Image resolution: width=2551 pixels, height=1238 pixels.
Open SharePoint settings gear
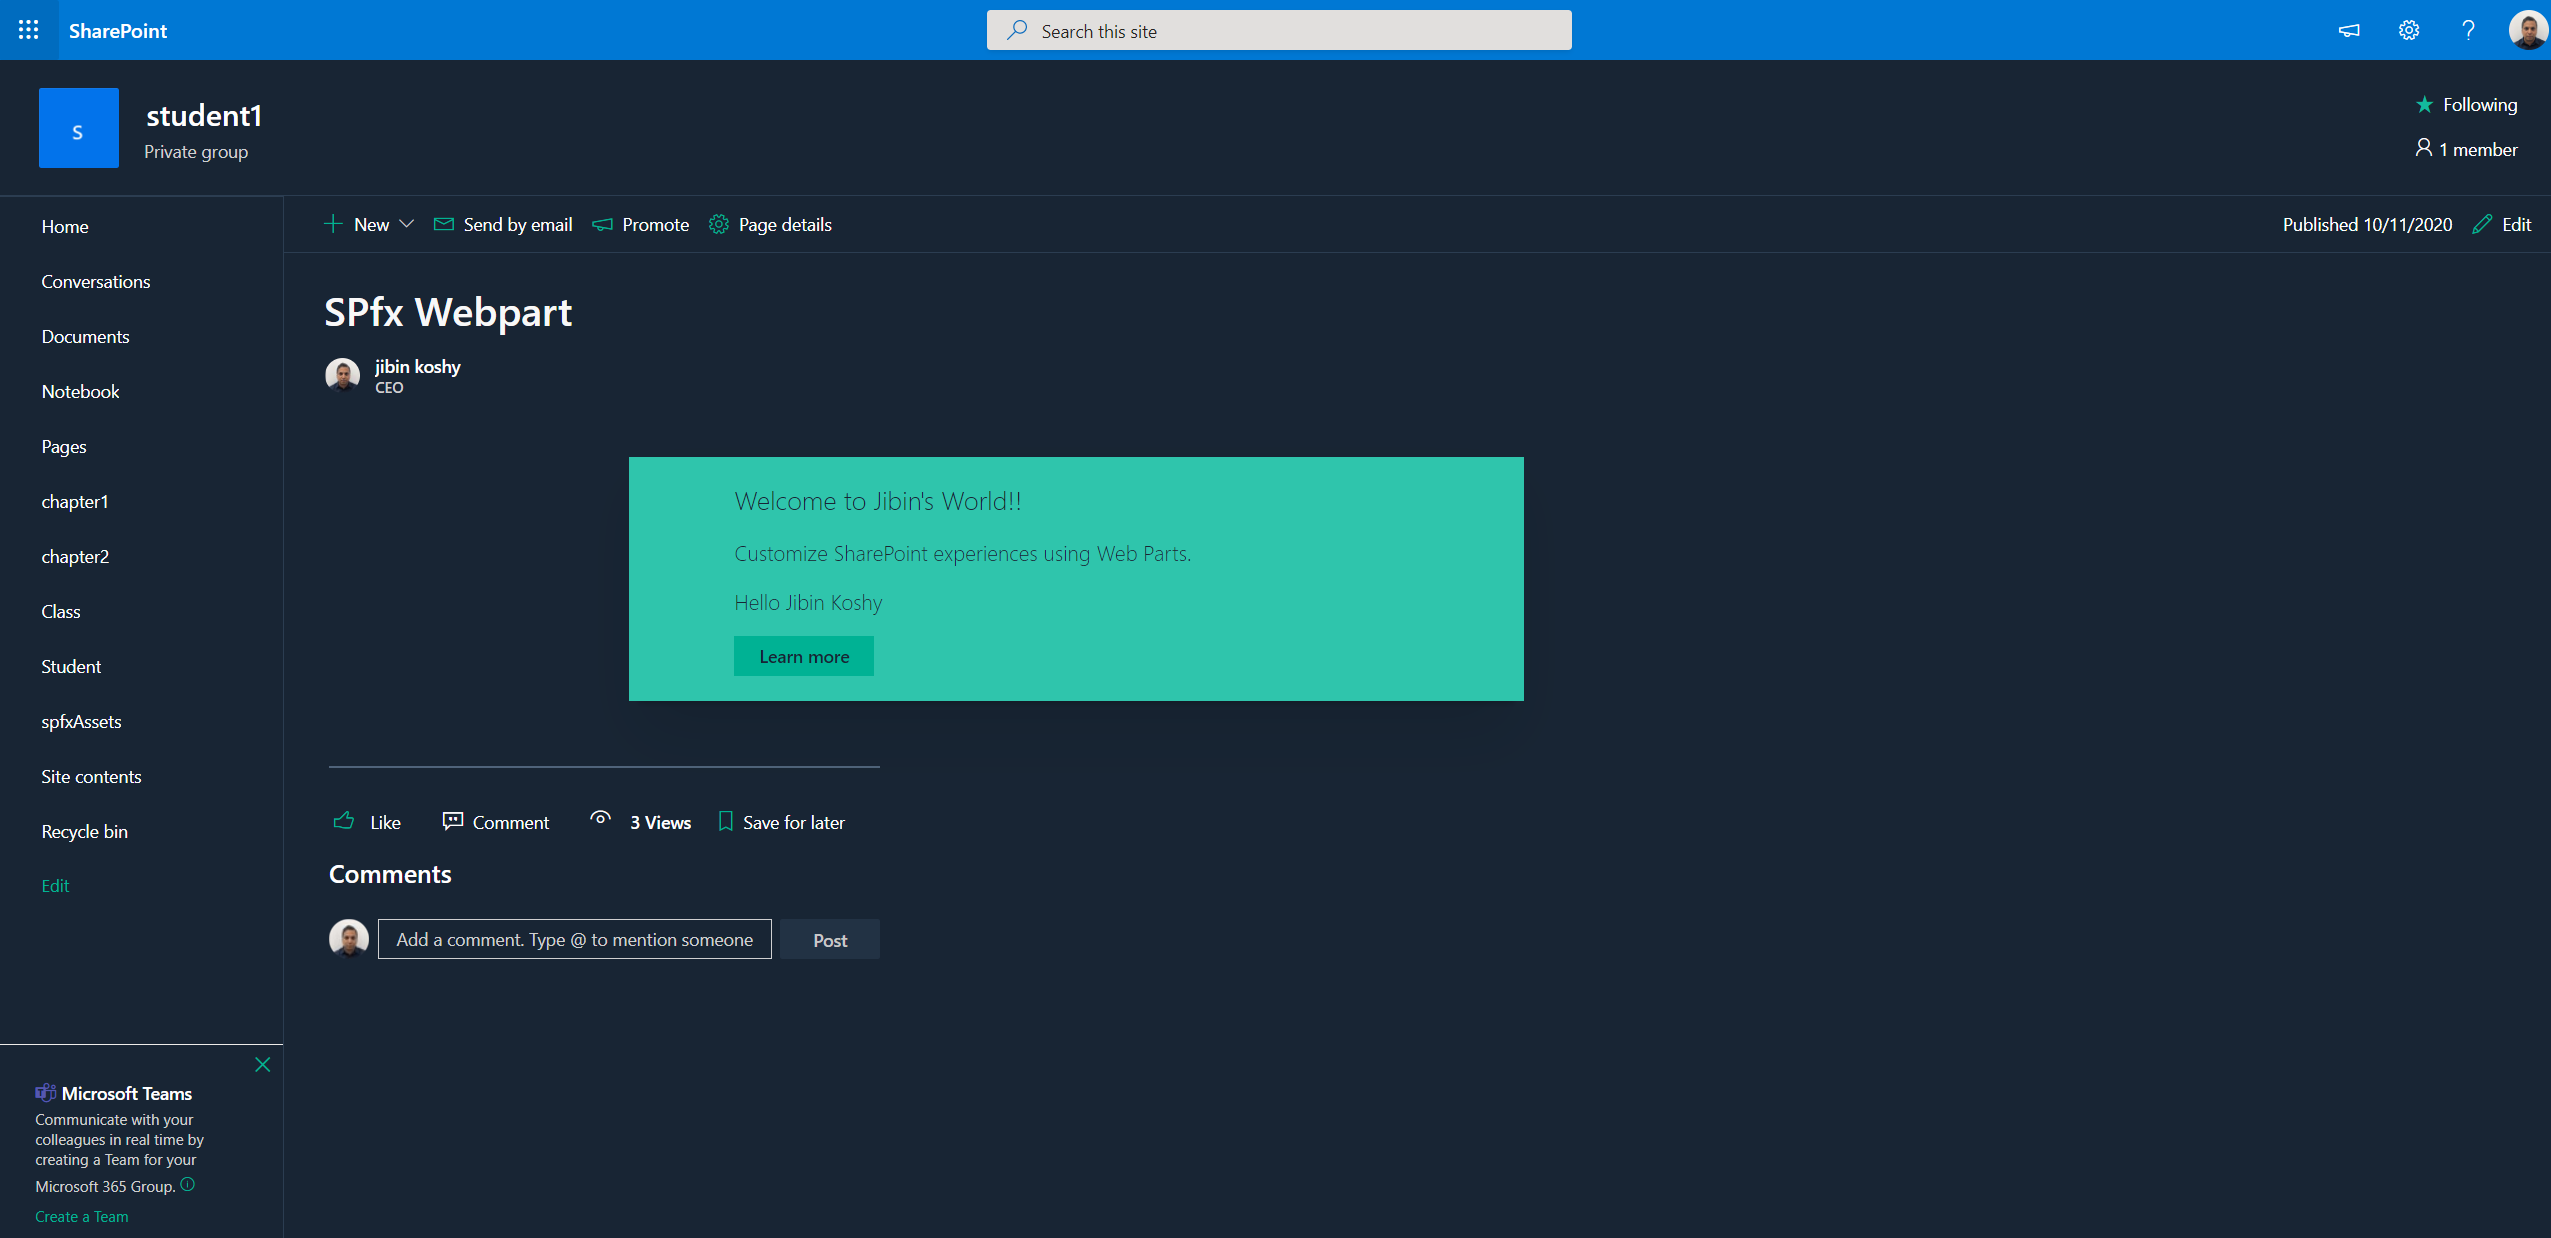(x=2408, y=30)
